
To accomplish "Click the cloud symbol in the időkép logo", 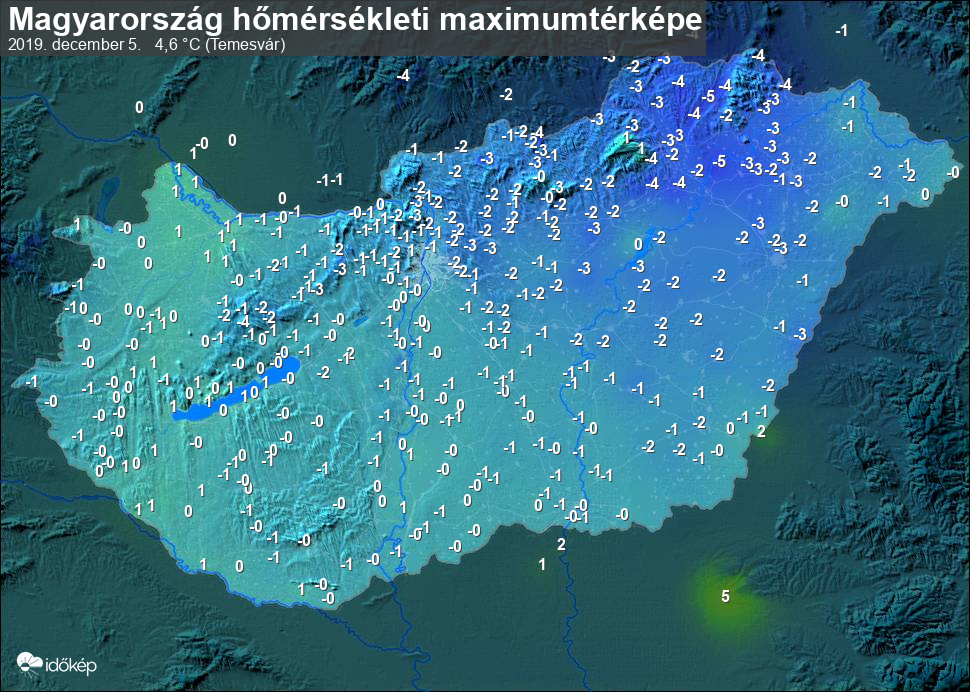I will [30, 663].
